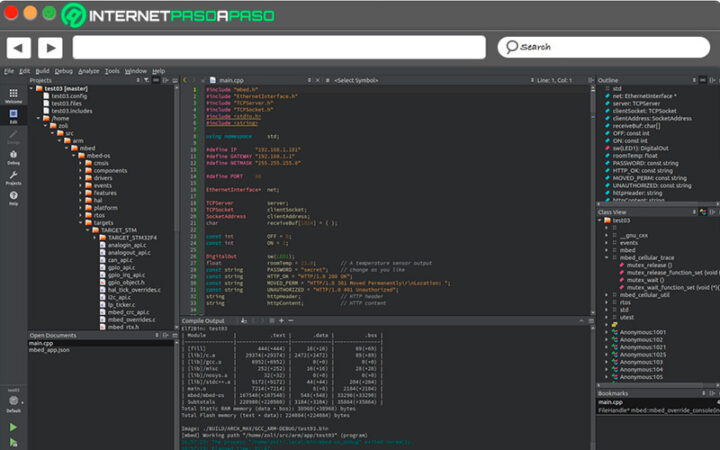Expand the cmsis folder
Viewport: 720px width, 450px height.
pyautogui.click(x=81, y=162)
